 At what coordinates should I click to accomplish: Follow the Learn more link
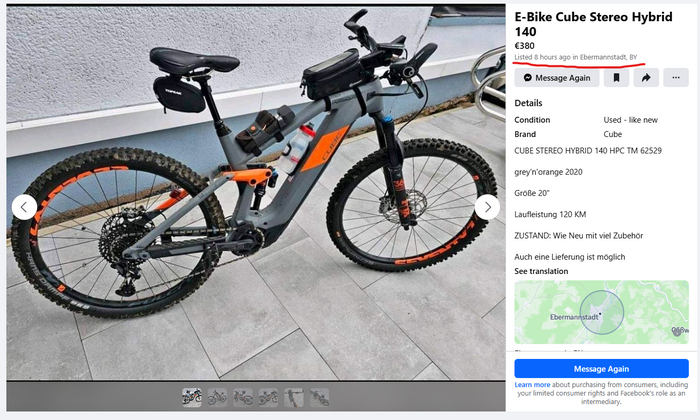(x=532, y=384)
